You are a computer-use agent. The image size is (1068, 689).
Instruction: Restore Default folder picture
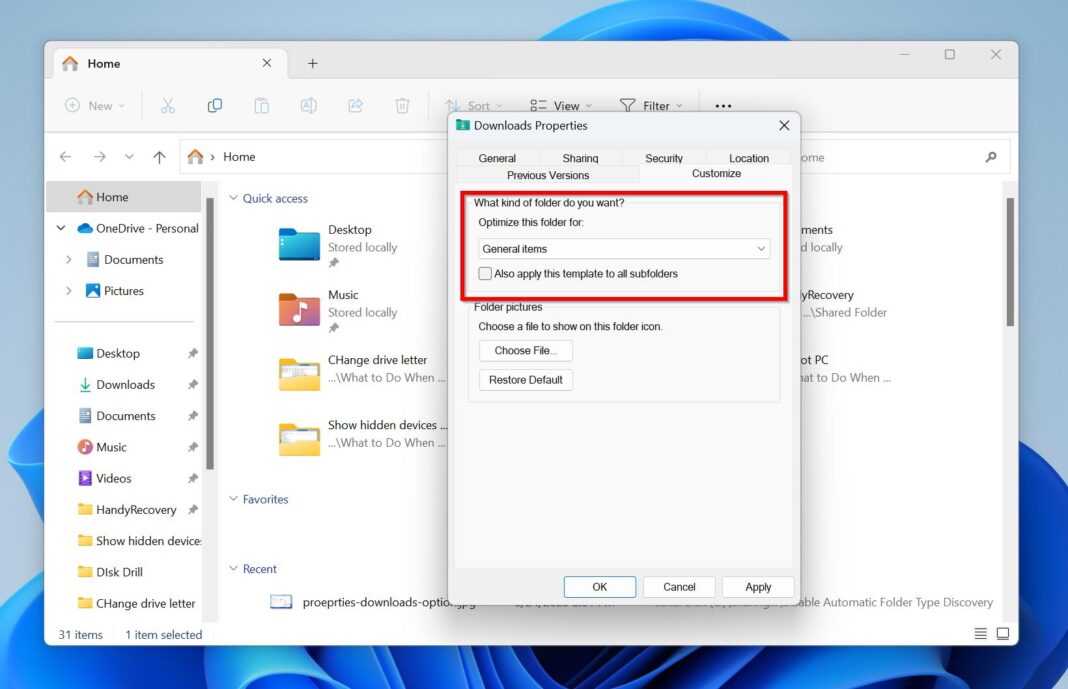(x=525, y=379)
